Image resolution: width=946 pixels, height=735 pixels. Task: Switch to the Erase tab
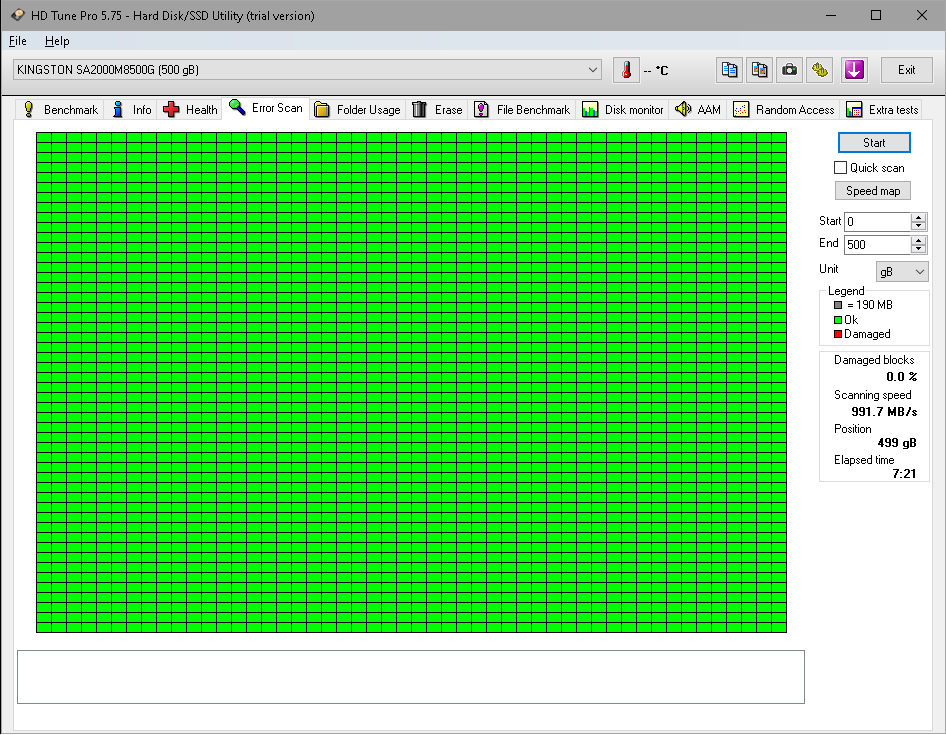click(437, 109)
